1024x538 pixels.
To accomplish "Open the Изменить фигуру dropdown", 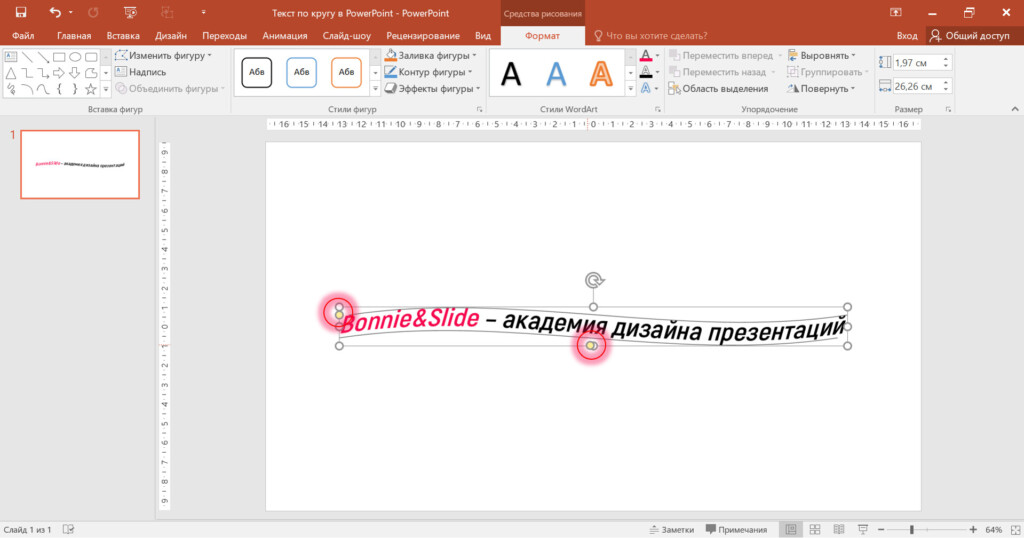I will click(x=163, y=55).
